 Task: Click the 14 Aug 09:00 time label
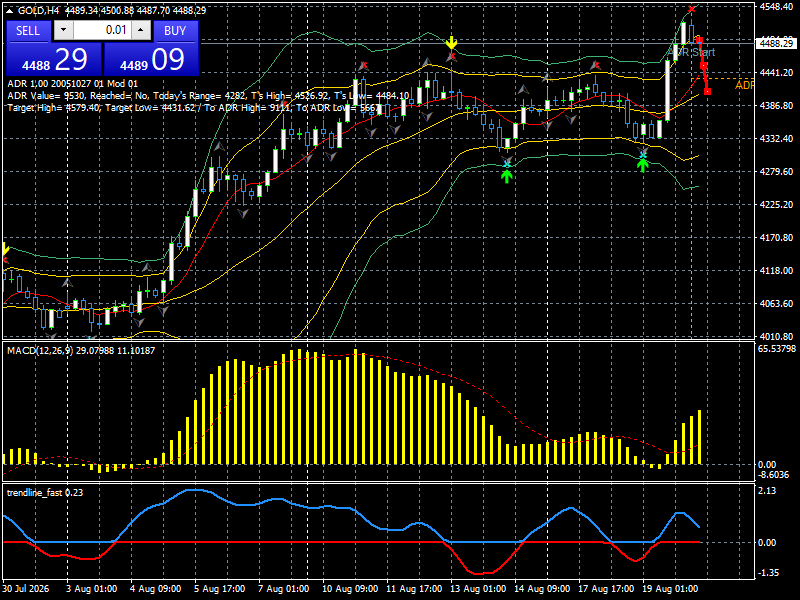[x=542, y=588]
